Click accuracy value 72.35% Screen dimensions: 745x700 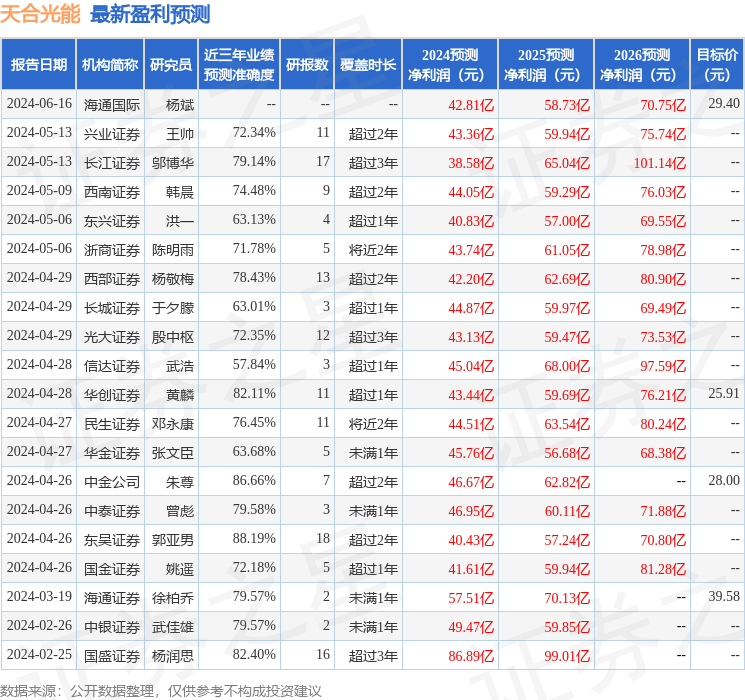coord(254,335)
